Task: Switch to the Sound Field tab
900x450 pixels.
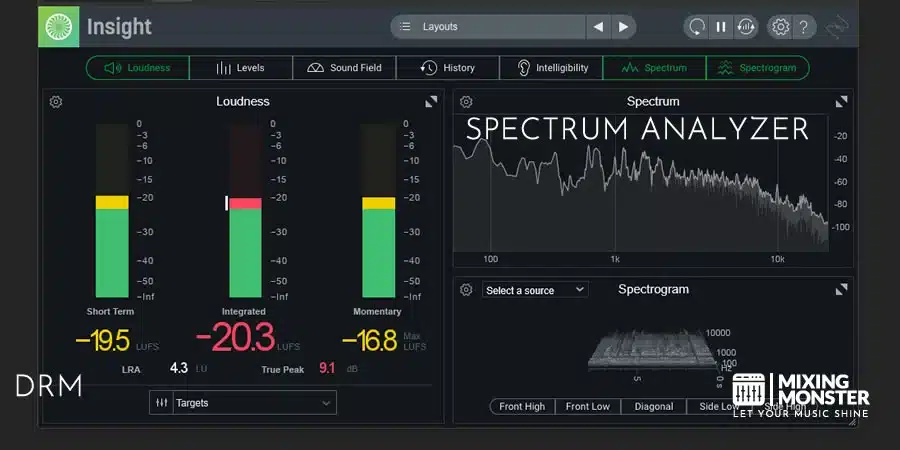Action: [x=344, y=68]
